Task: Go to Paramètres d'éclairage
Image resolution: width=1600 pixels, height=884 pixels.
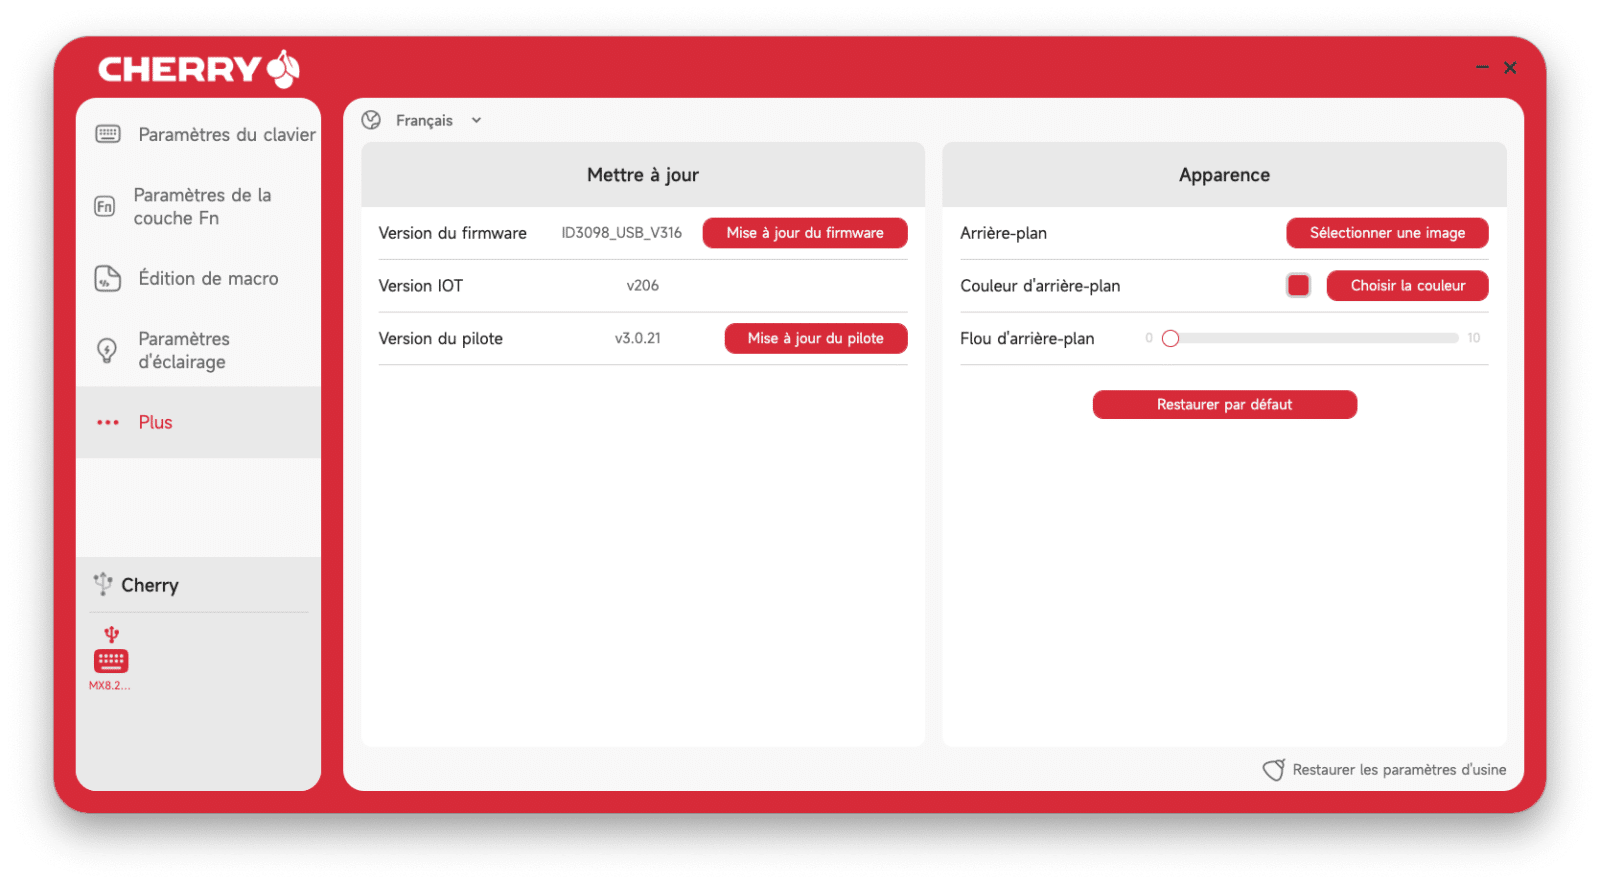Action: [x=183, y=350]
